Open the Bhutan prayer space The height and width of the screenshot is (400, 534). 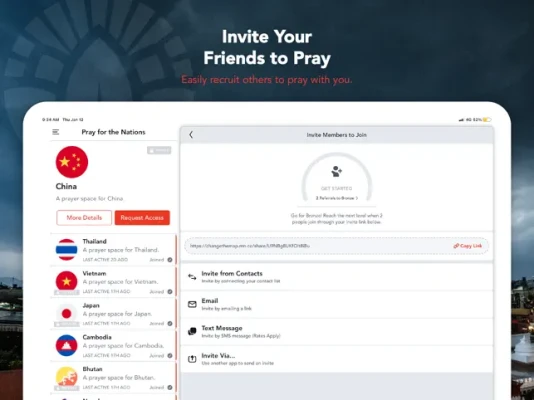[113, 378]
